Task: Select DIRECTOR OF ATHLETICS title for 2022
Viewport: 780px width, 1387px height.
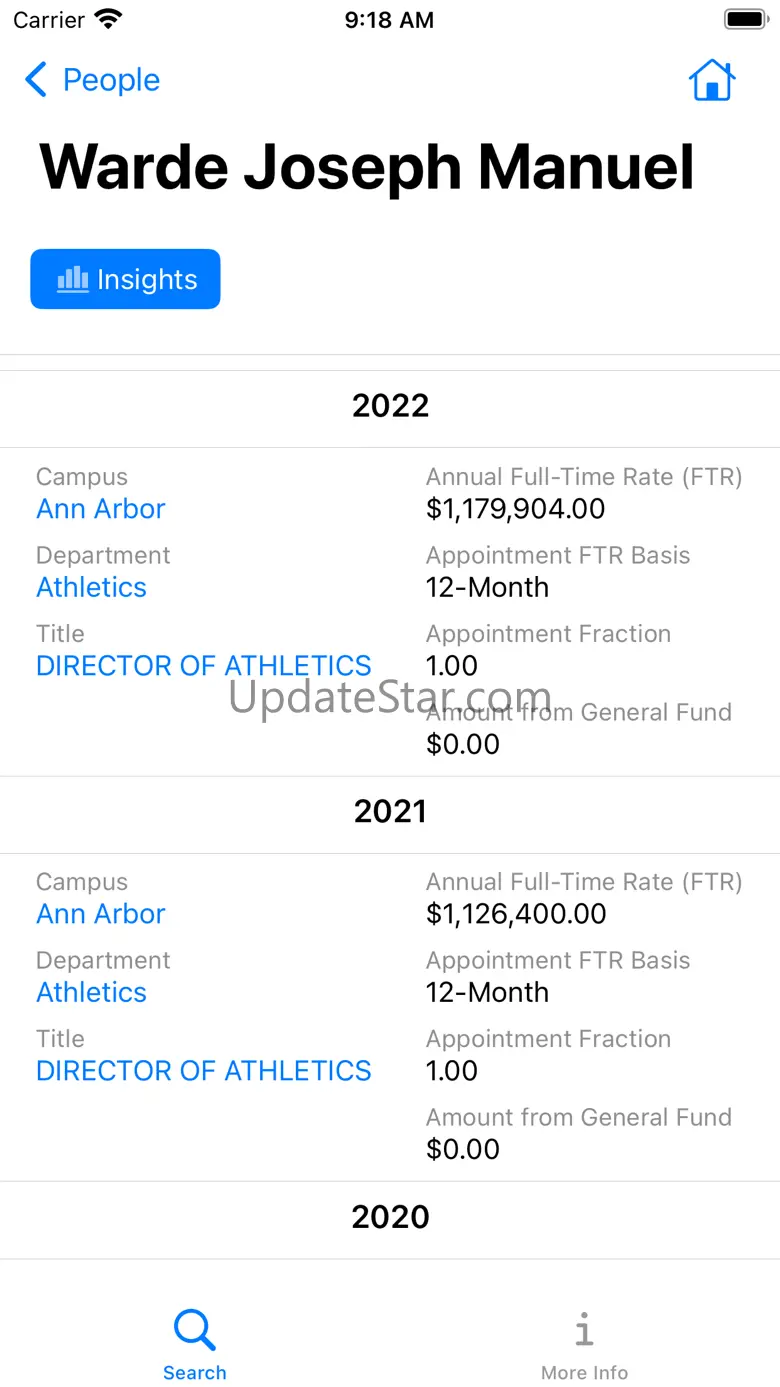Action: pyautogui.click(x=204, y=666)
